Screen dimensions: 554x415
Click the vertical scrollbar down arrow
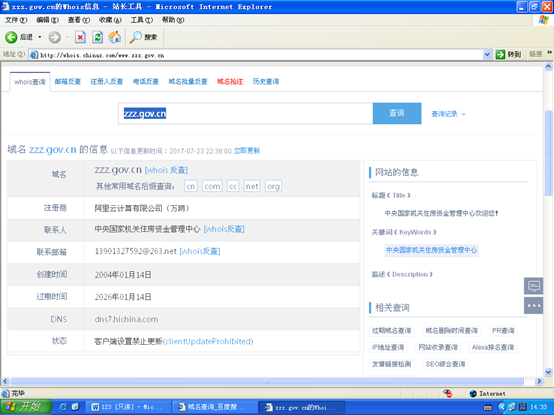point(548,372)
